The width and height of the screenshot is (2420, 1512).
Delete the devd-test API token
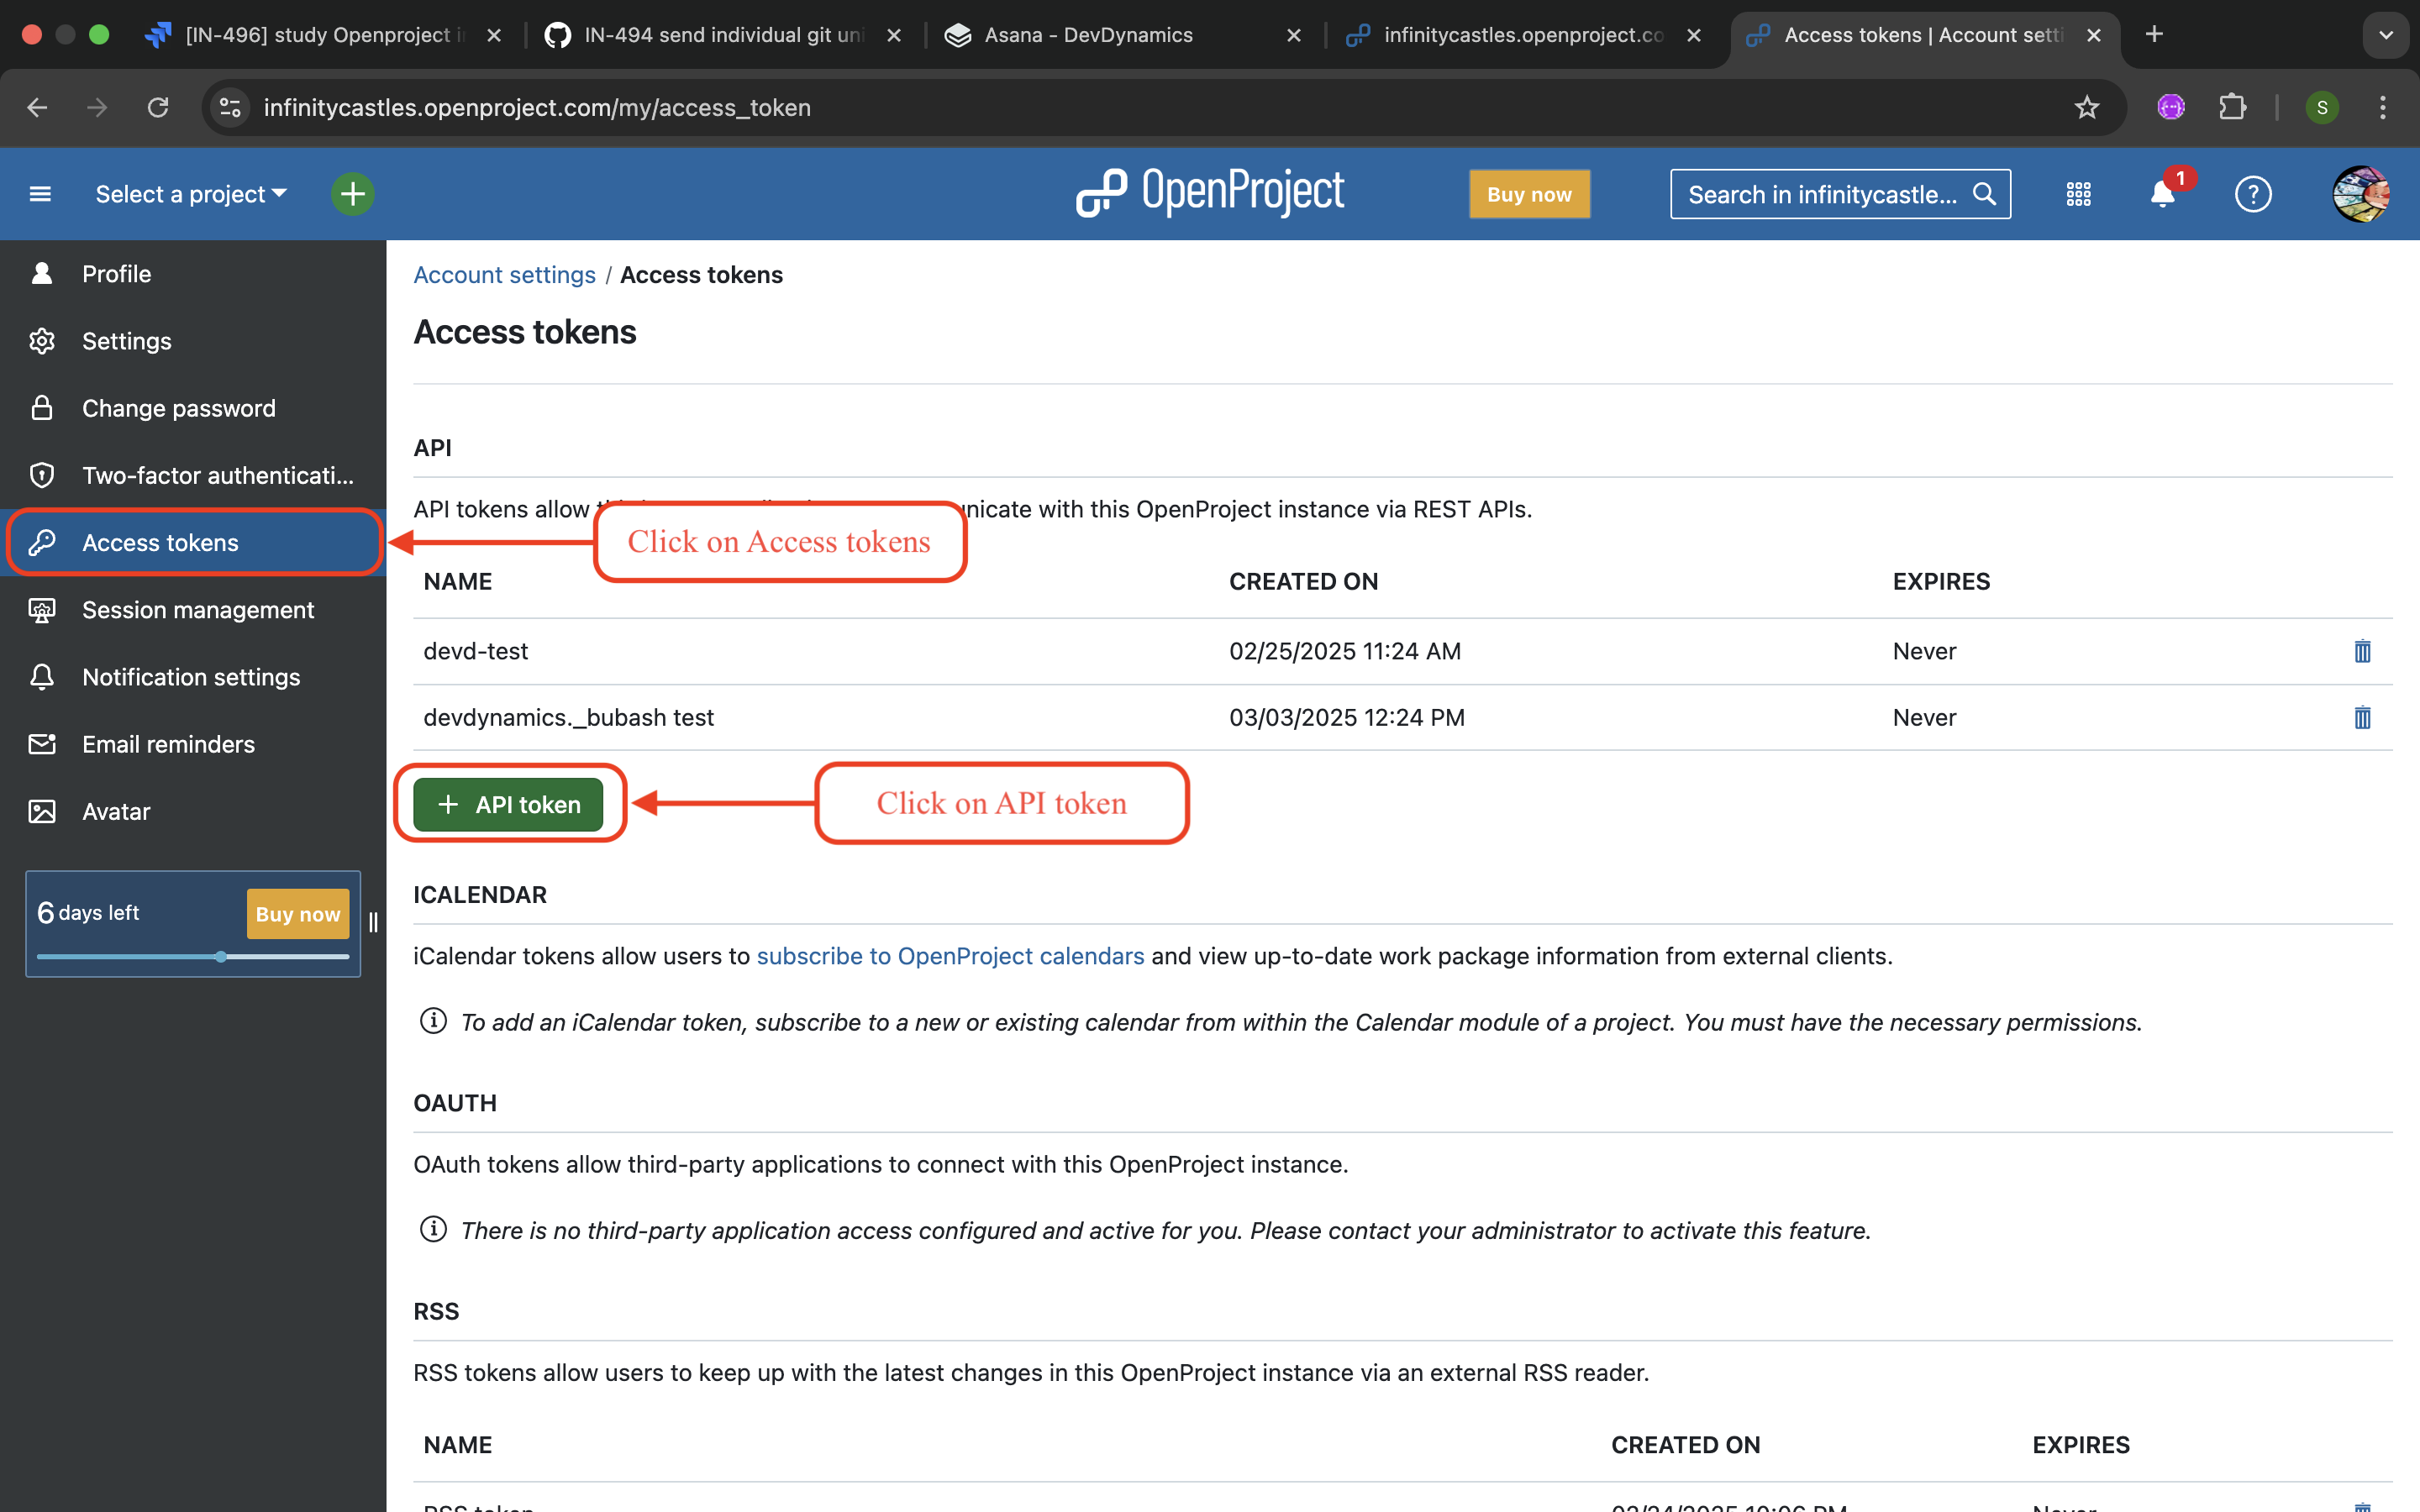(x=2361, y=651)
